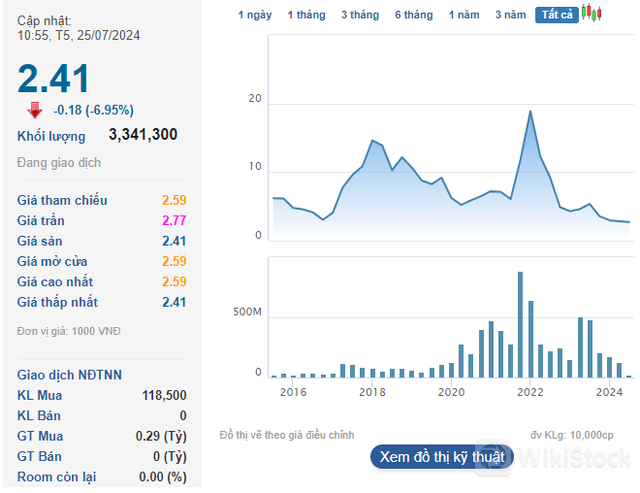Viewport: 640px width, 493px height.
Task: Choose the '6 tháng' time range
Action: coord(413,15)
